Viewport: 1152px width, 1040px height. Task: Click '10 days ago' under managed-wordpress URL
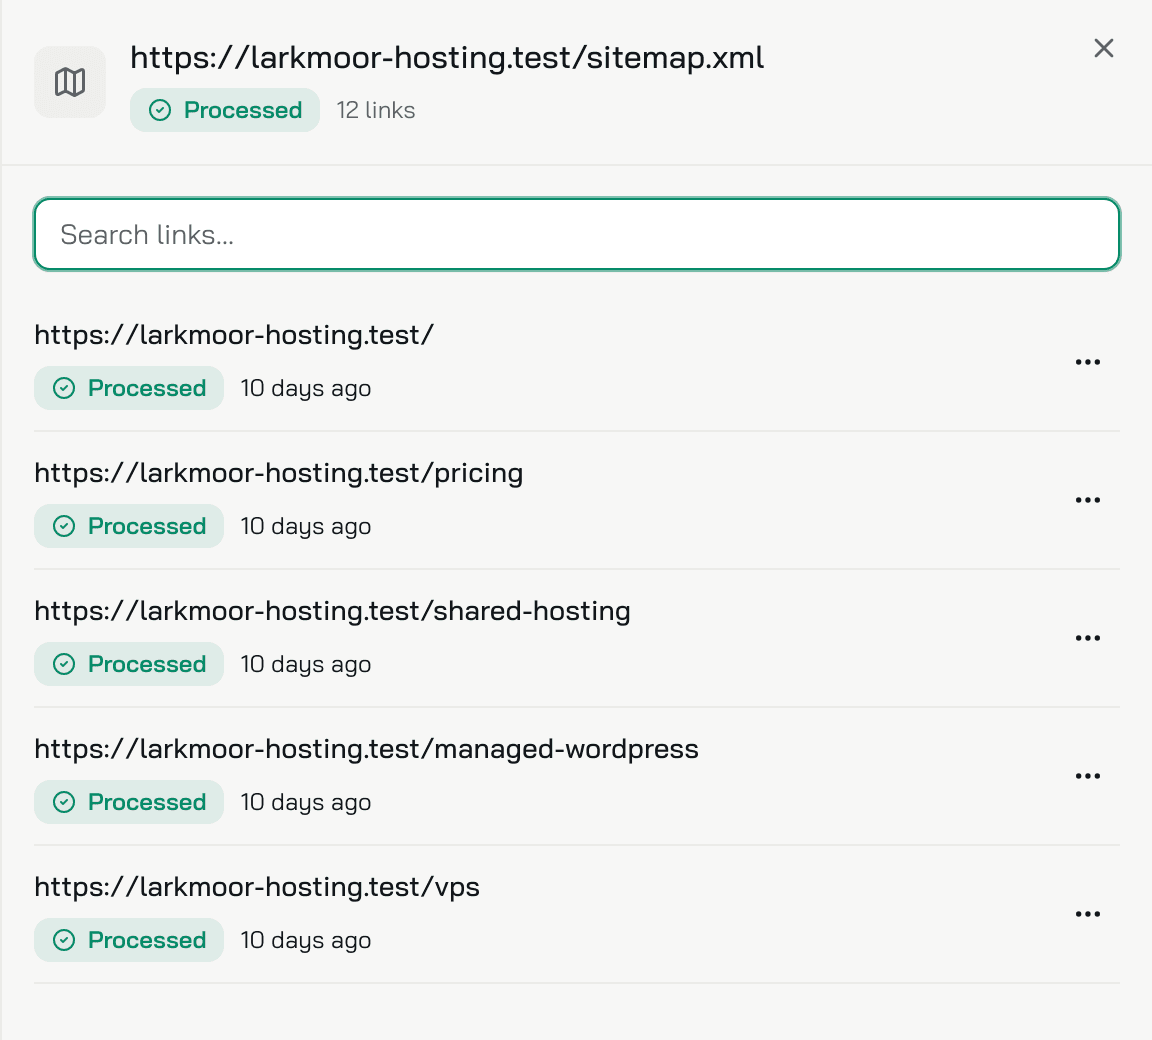306,803
